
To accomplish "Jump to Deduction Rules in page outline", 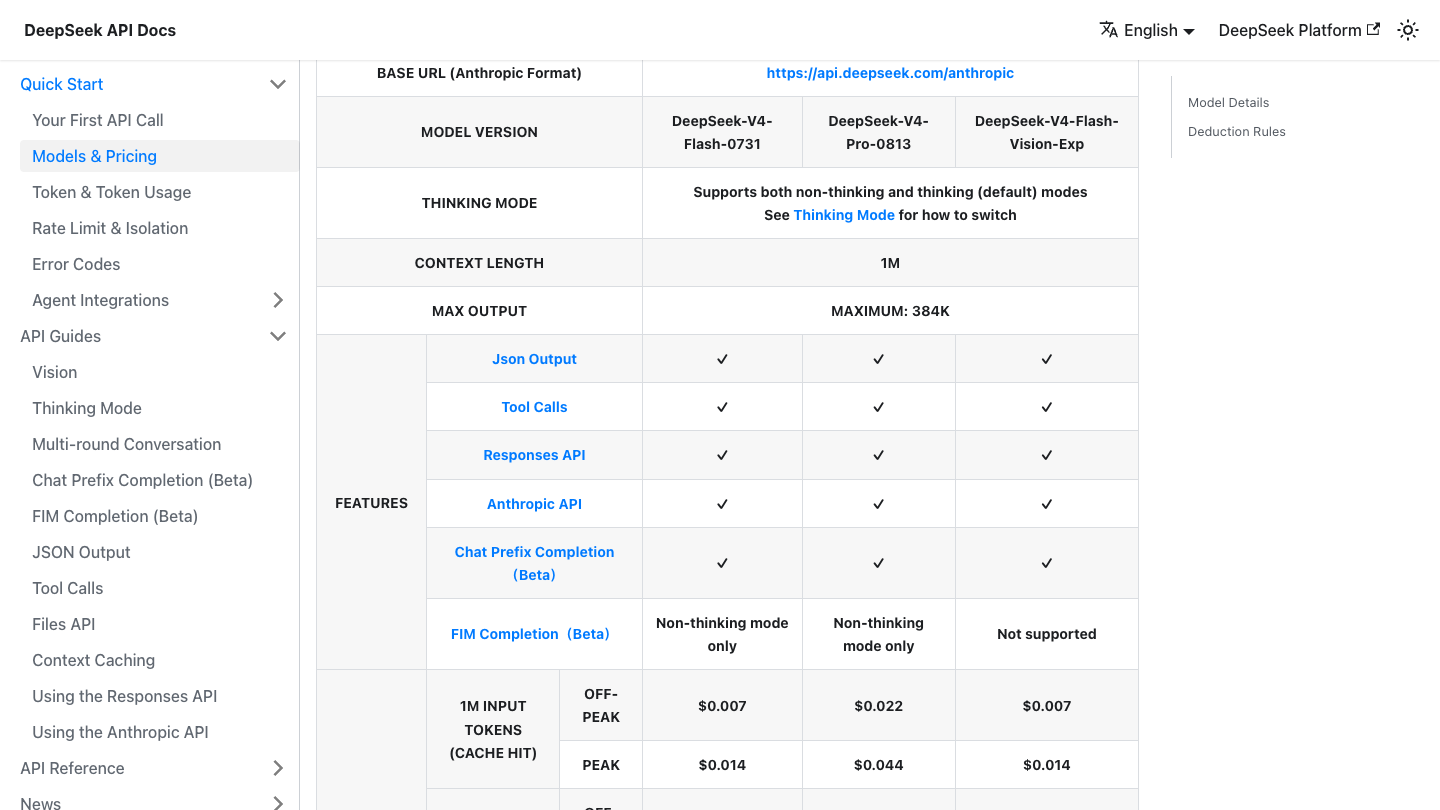I will tap(1236, 131).
